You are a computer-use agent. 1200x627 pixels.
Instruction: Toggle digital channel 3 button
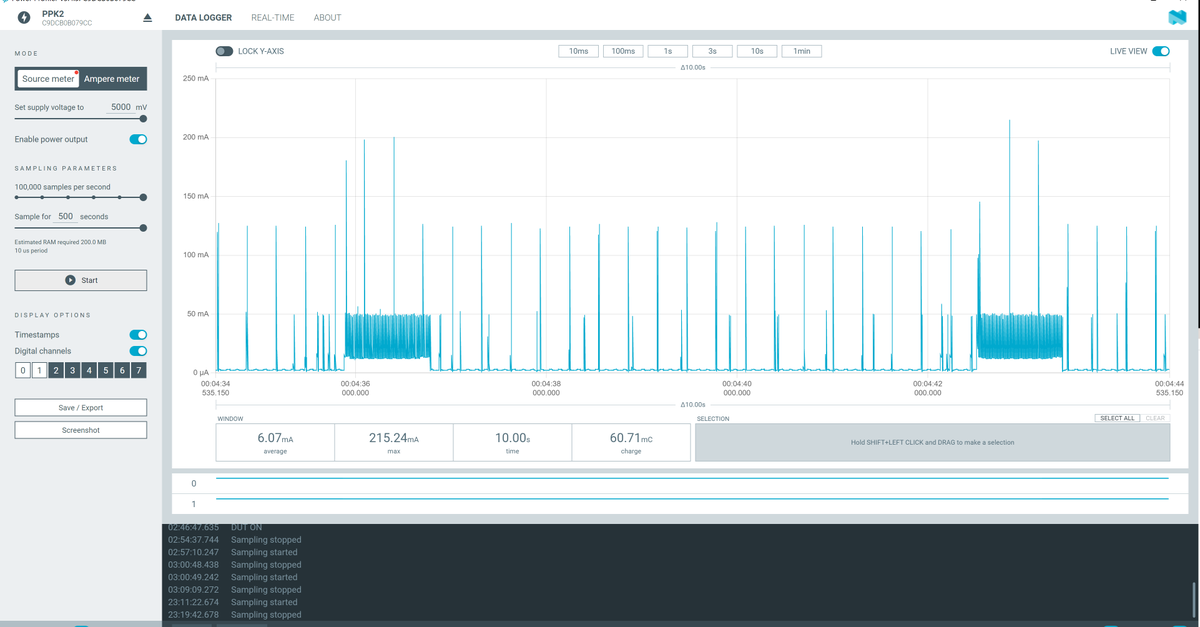point(72,371)
